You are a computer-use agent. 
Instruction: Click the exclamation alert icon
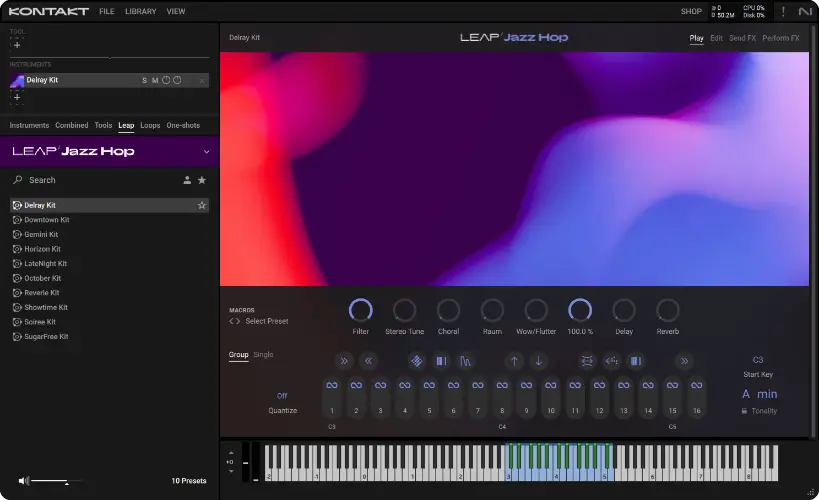tap(783, 11)
